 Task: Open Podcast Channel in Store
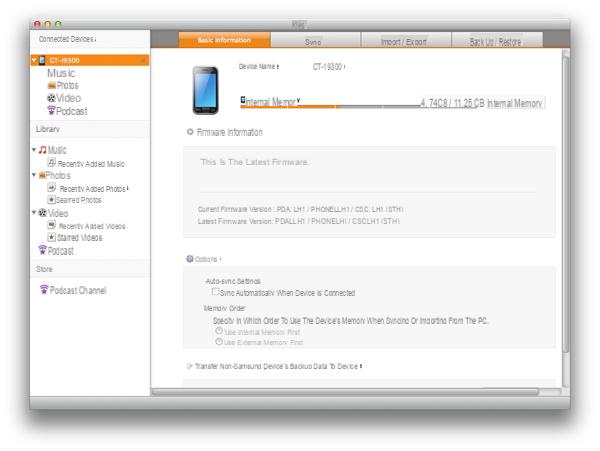78,290
